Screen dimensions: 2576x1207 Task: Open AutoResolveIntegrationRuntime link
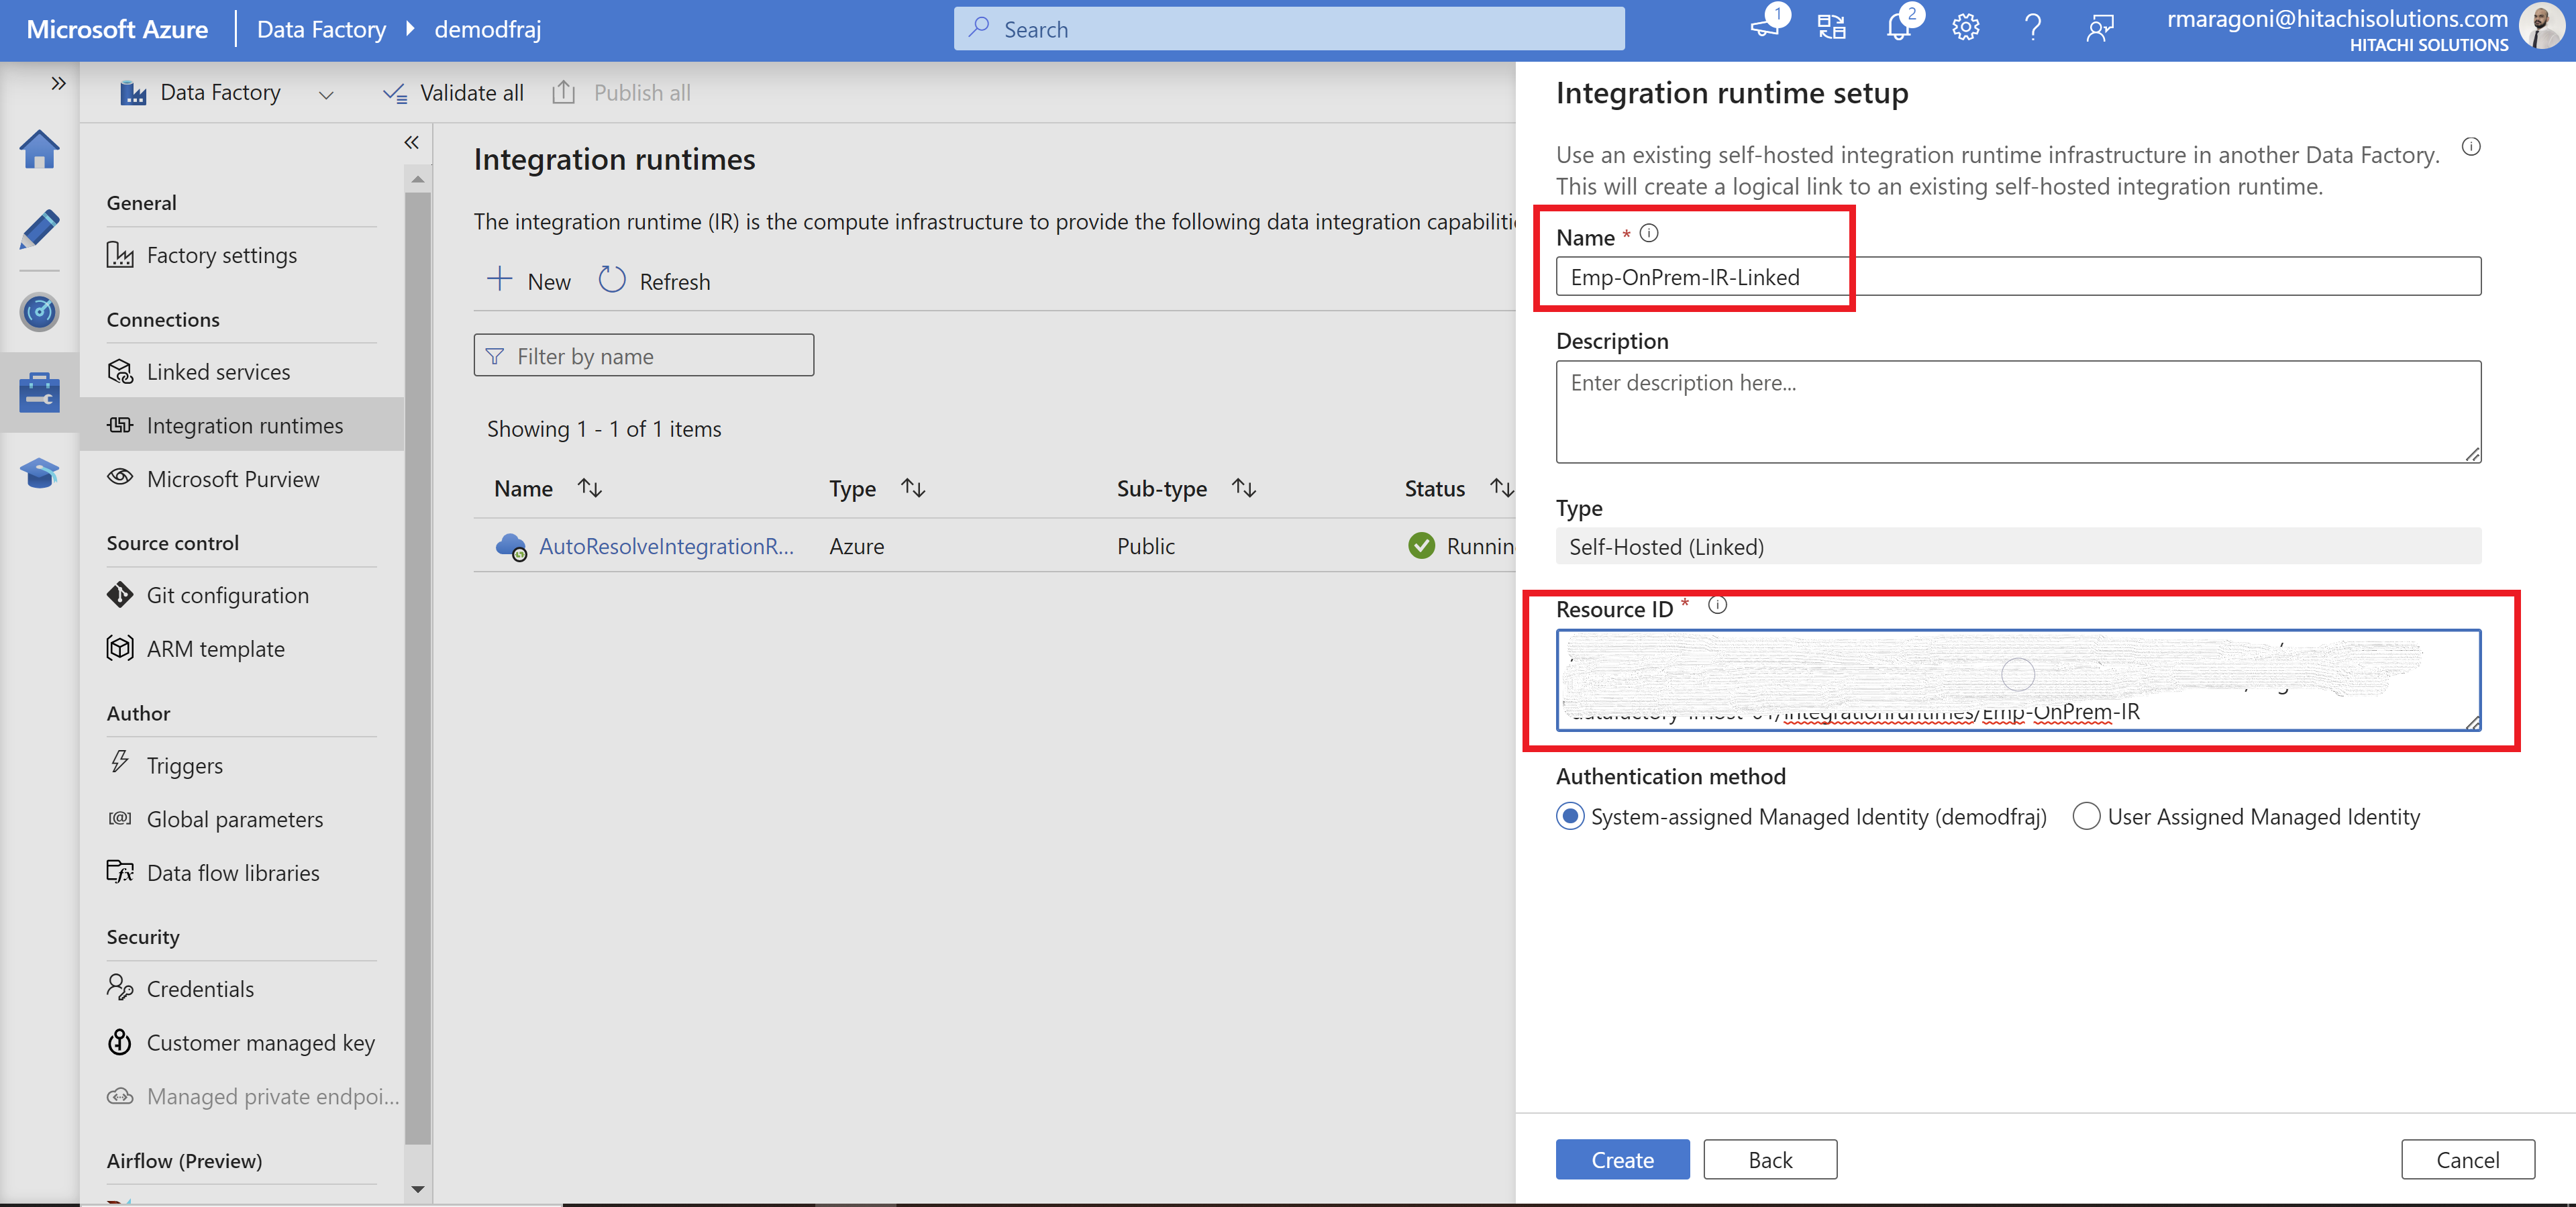(666, 546)
